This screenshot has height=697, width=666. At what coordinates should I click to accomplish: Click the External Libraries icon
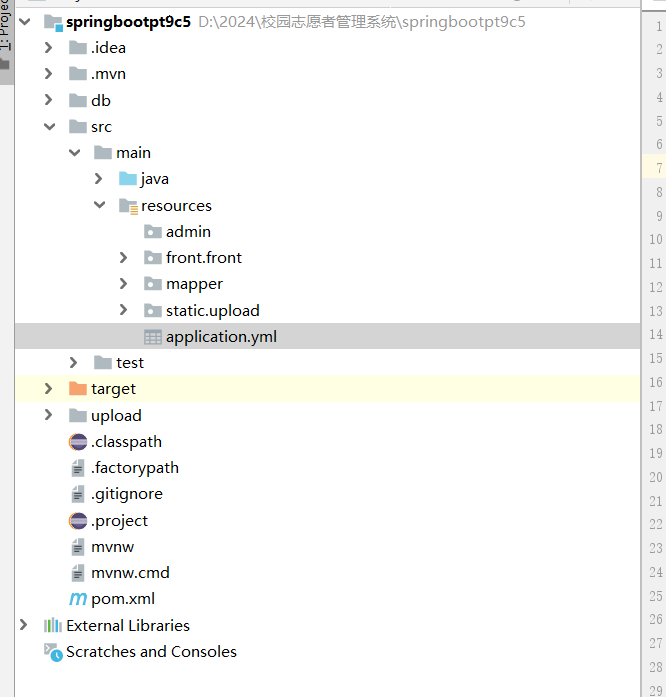point(53,626)
